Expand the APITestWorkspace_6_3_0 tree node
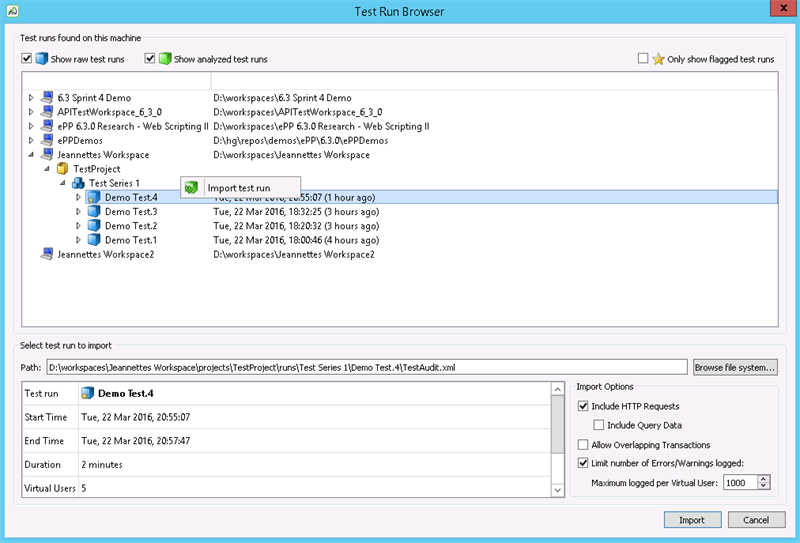The image size is (800, 543). [31, 113]
